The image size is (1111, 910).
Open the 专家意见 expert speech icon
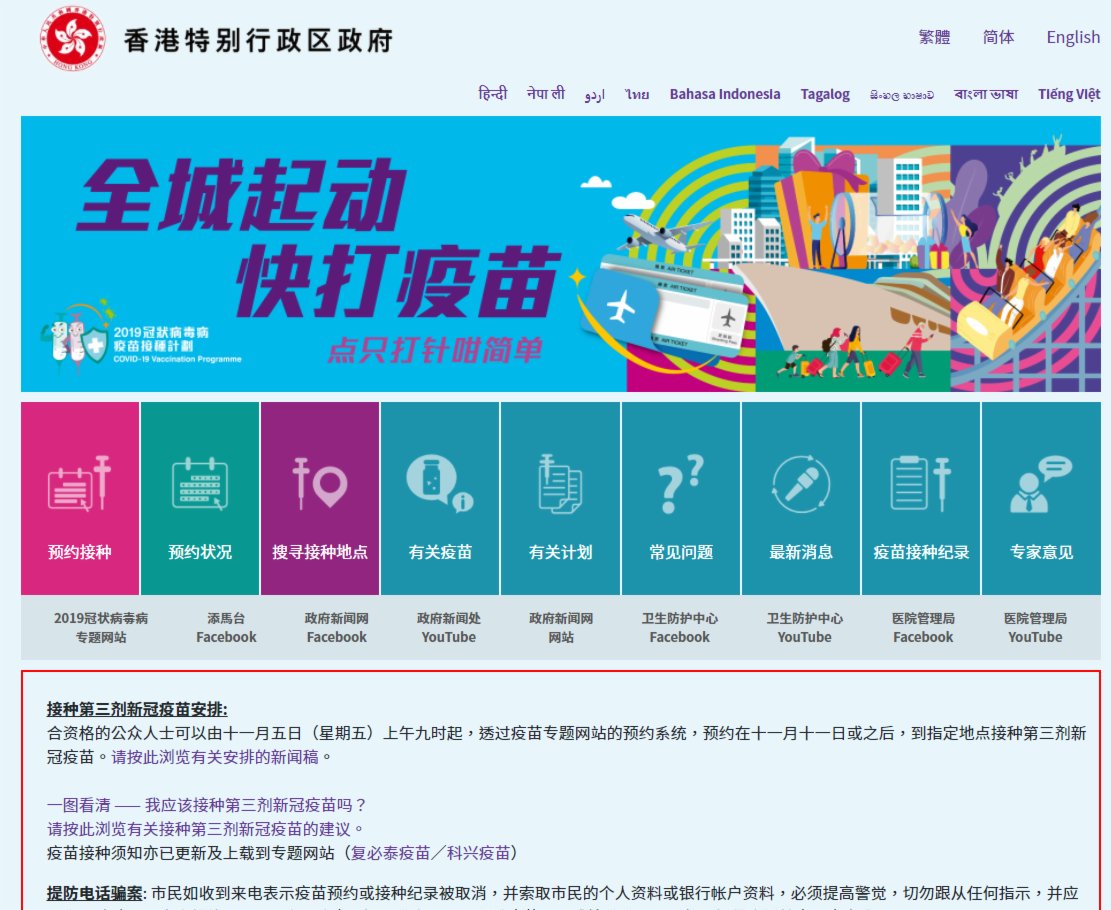[x=1041, y=485]
